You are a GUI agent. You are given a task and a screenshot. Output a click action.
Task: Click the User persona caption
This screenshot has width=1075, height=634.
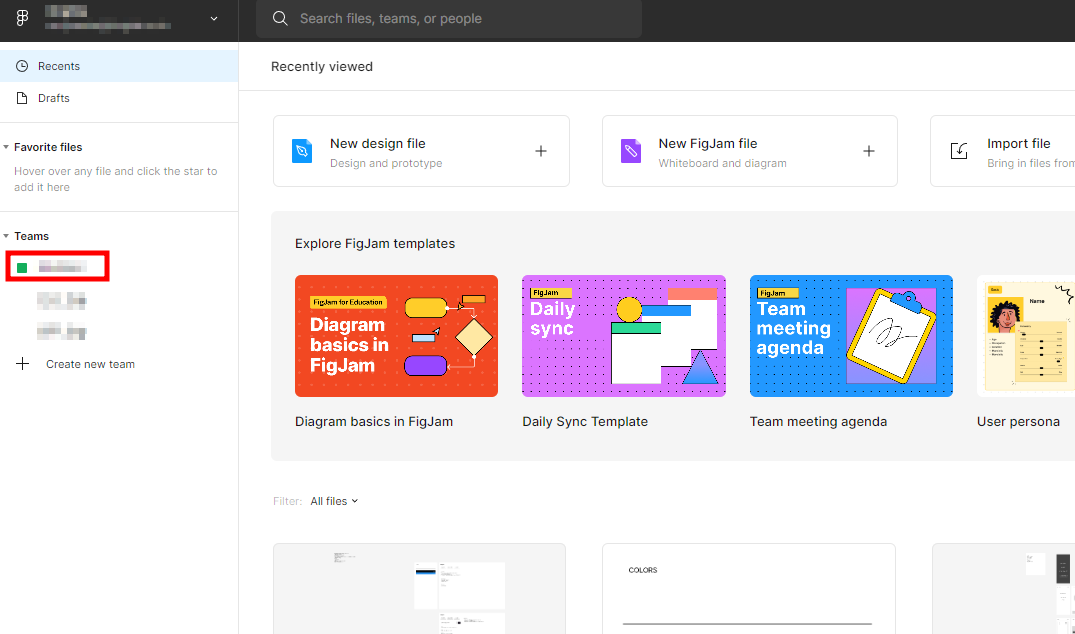[1018, 422]
